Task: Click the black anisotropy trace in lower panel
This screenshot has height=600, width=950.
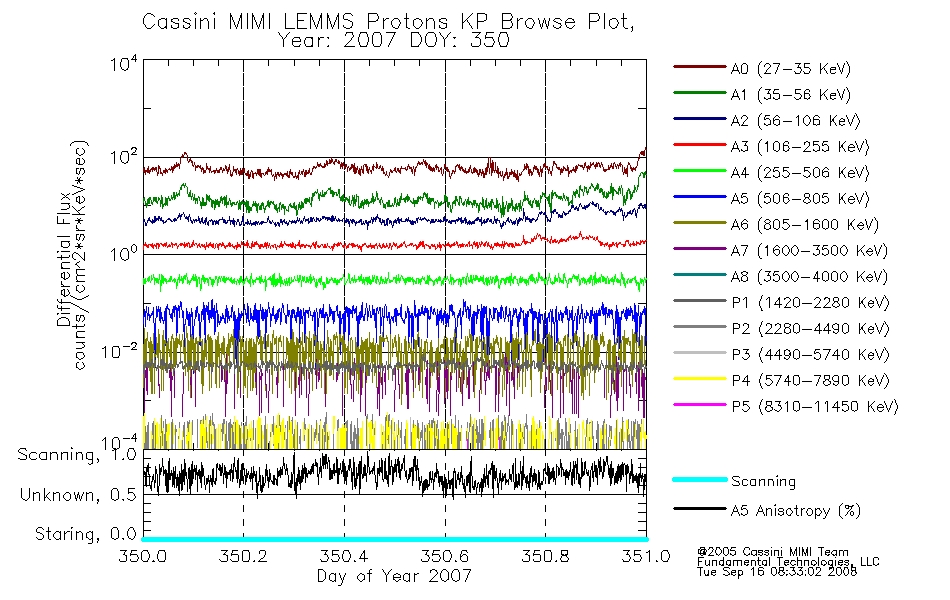Action: [394, 474]
